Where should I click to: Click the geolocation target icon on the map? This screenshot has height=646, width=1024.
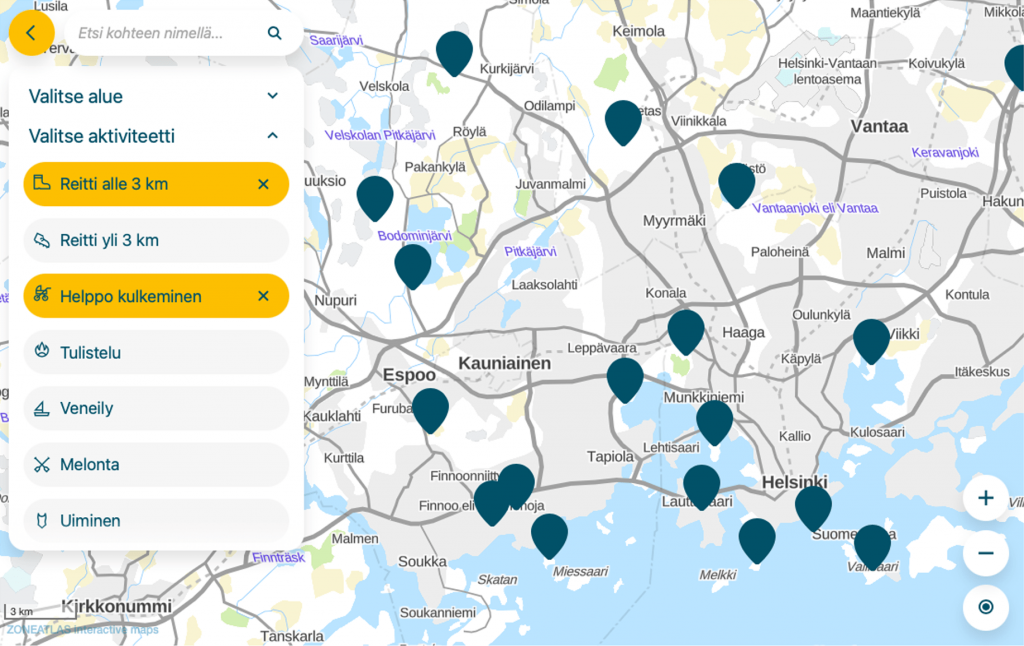(x=986, y=607)
